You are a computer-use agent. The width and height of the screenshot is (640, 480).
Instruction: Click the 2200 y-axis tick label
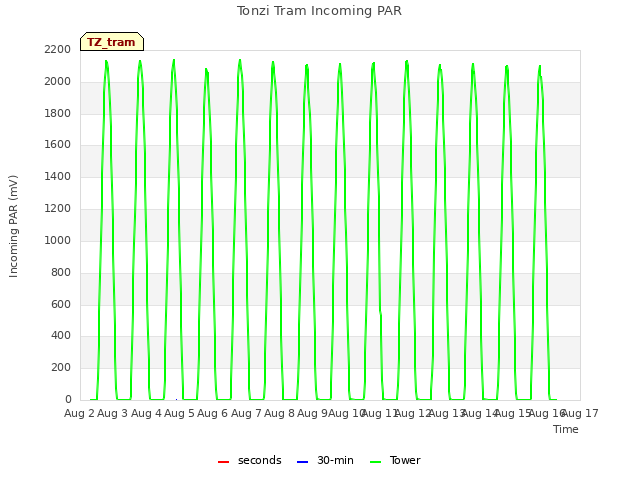[x=58, y=49]
